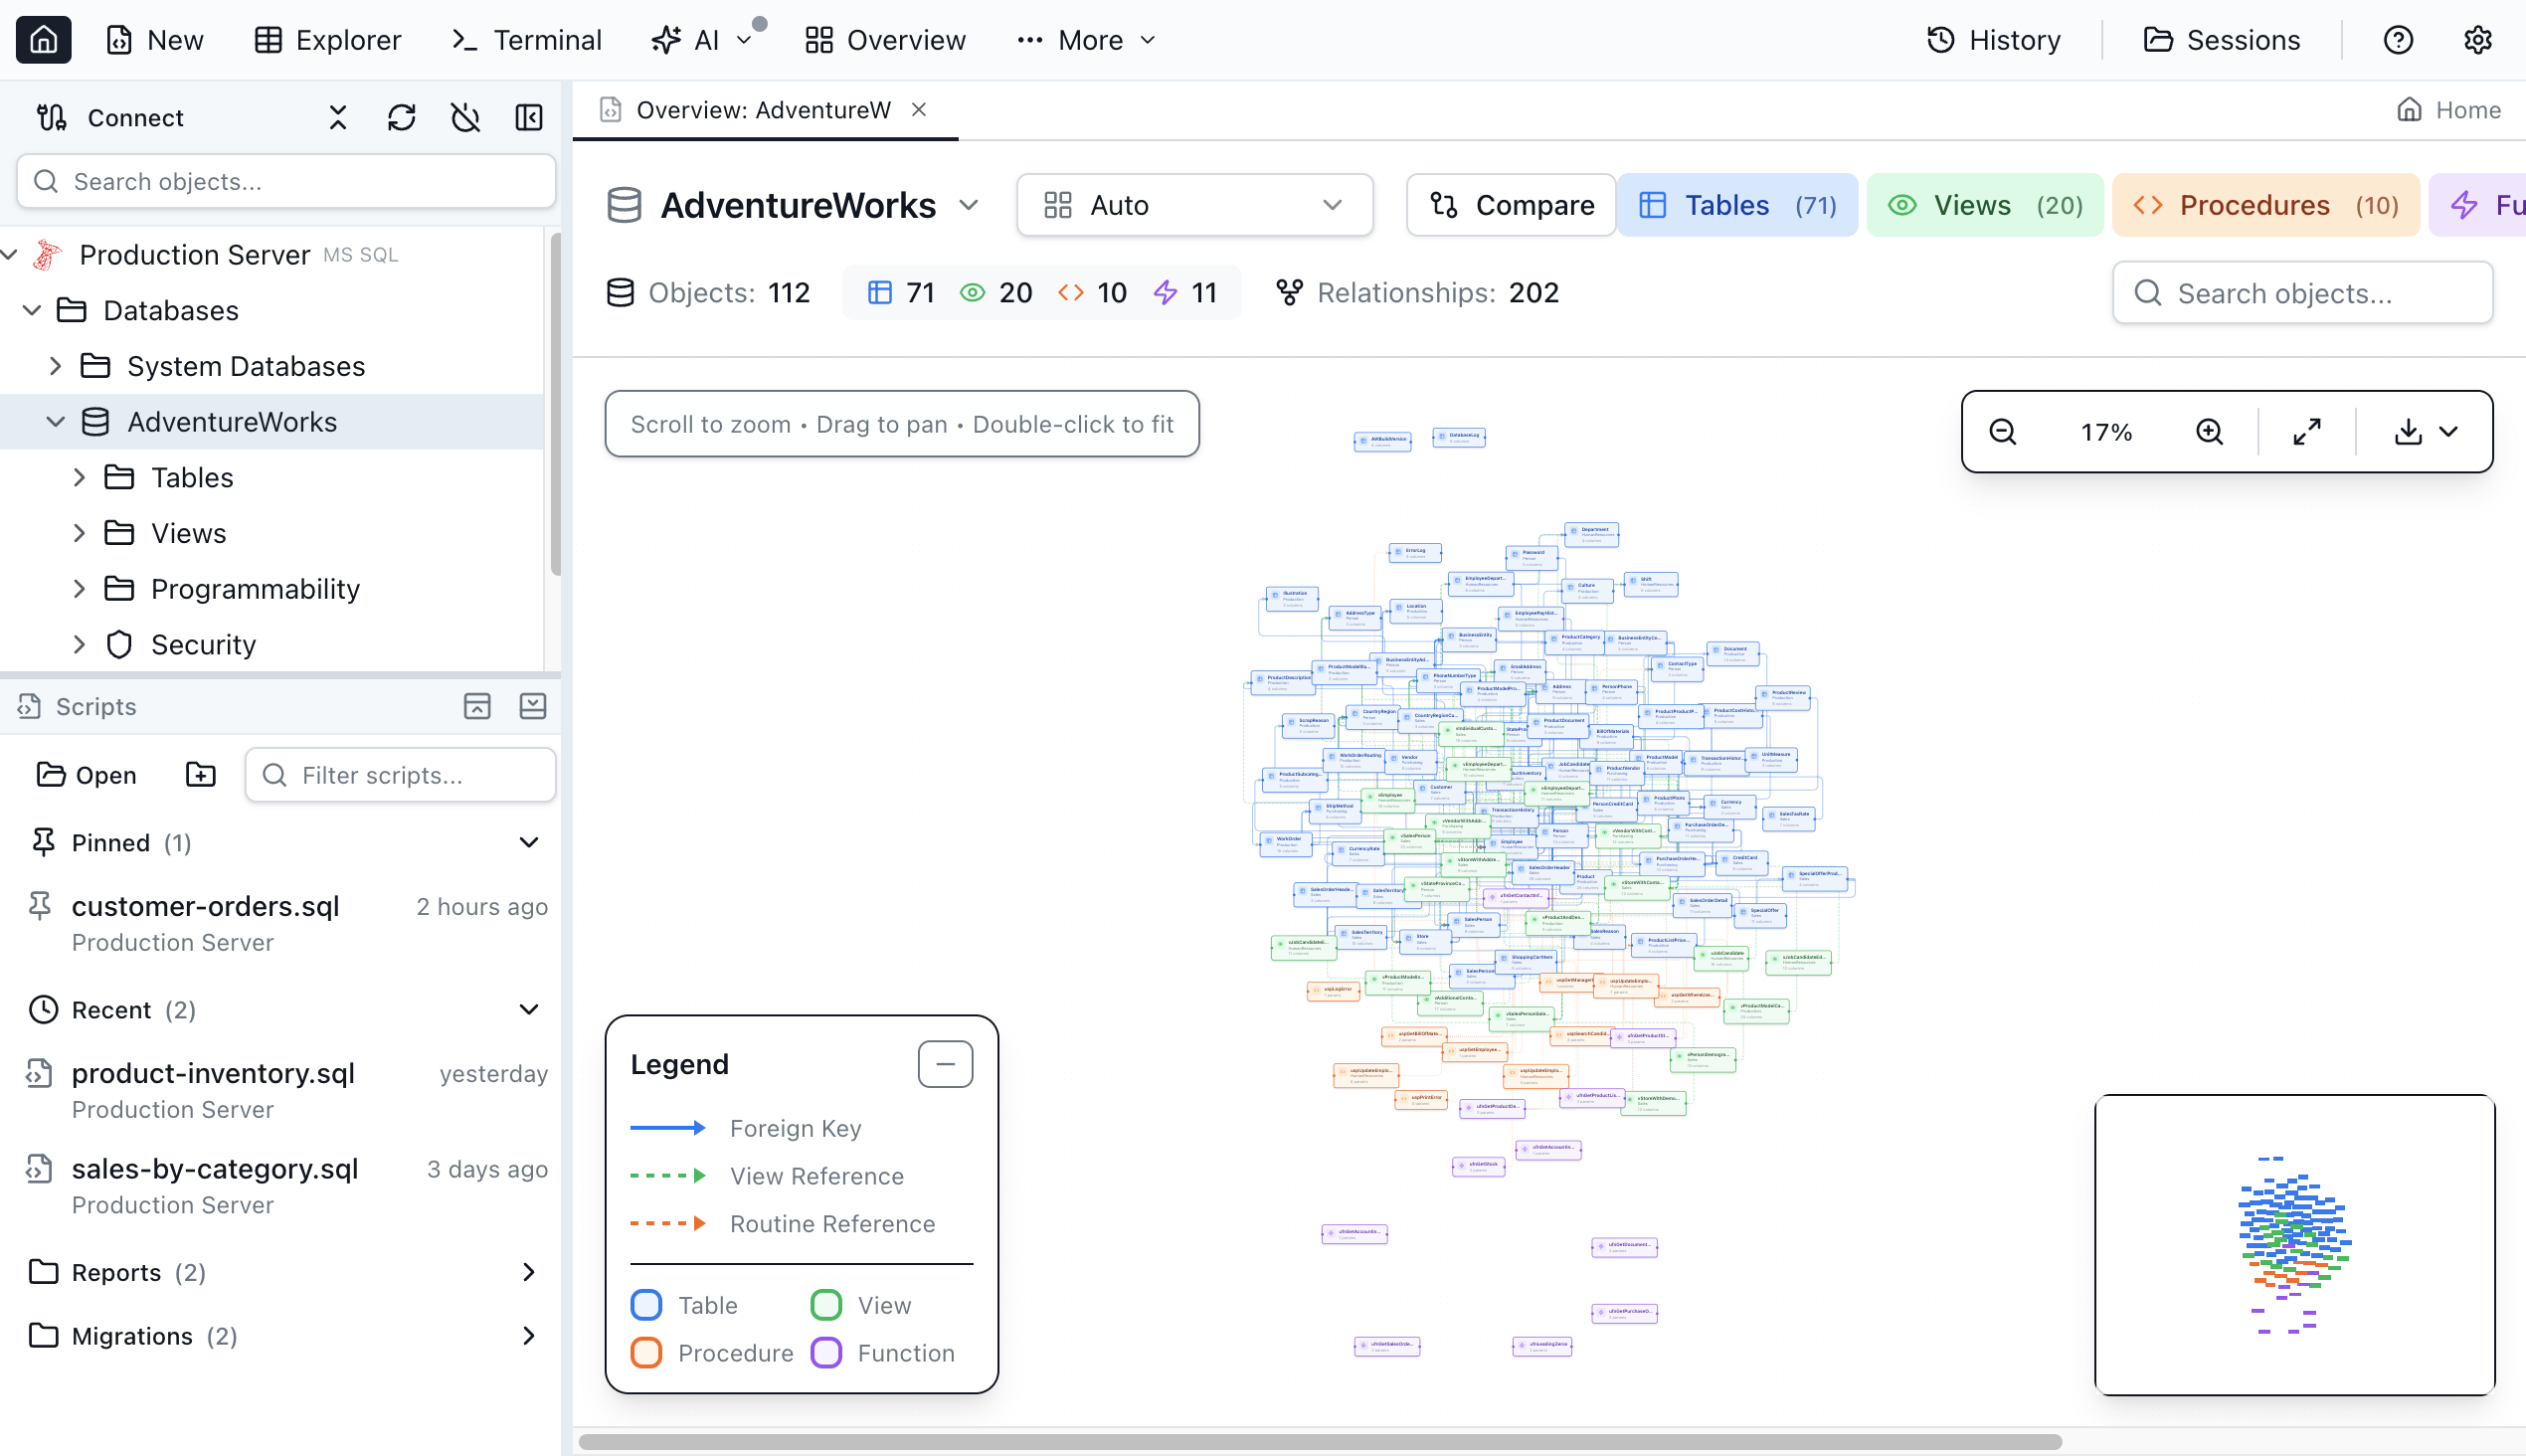Toggle the Procedures (10) filter pill
This screenshot has width=2526, height=1456.
[2265, 204]
